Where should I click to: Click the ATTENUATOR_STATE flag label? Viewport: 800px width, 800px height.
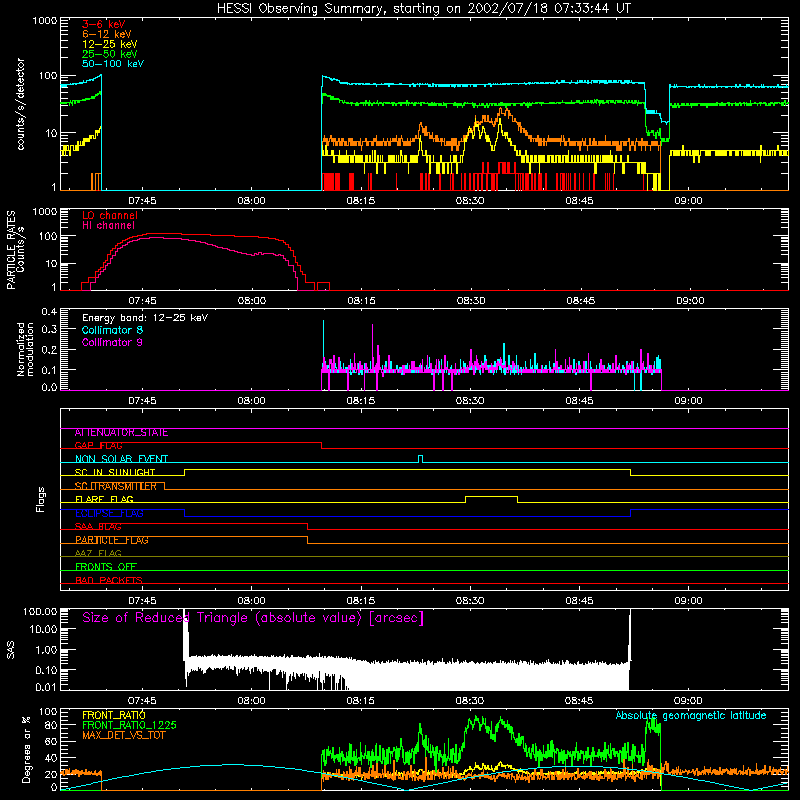(121, 433)
